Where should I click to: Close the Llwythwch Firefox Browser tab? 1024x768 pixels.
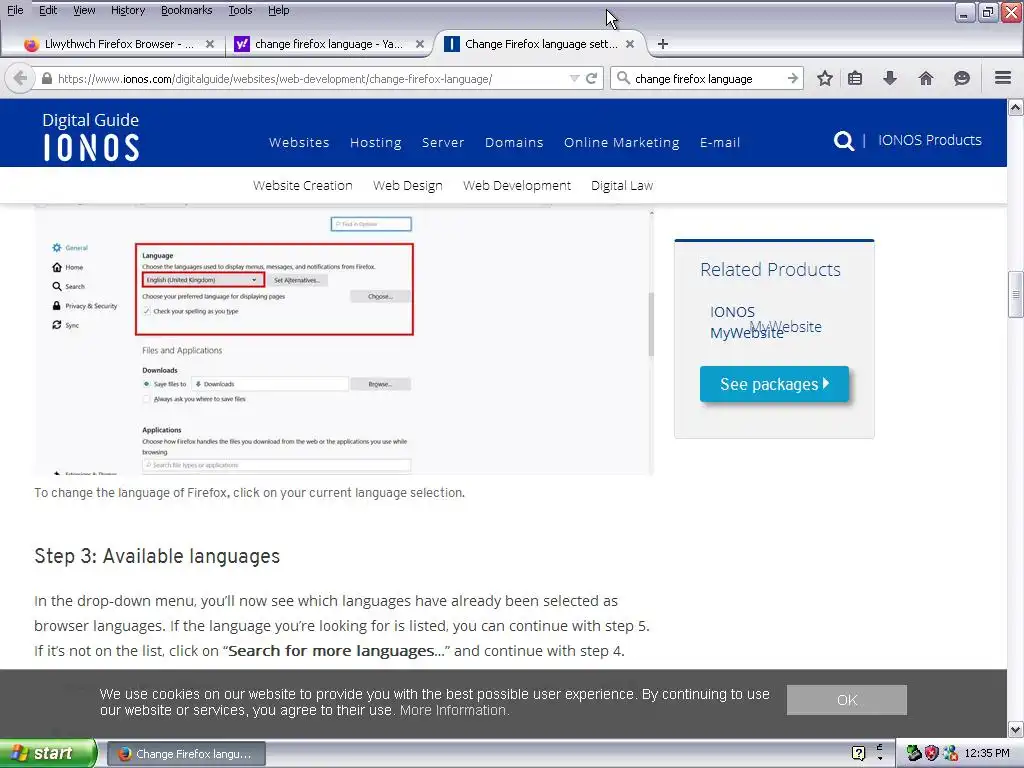click(210, 44)
